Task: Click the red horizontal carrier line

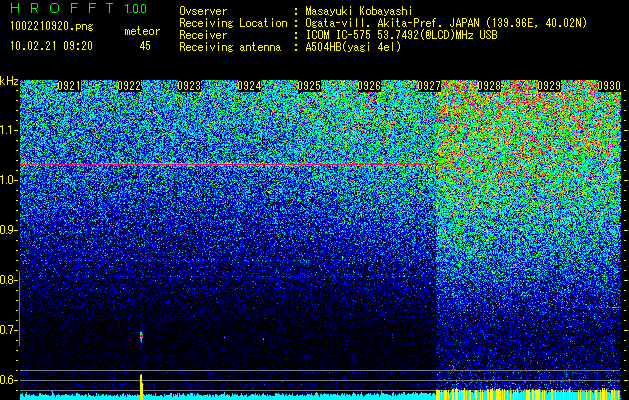Action: (228, 164)
